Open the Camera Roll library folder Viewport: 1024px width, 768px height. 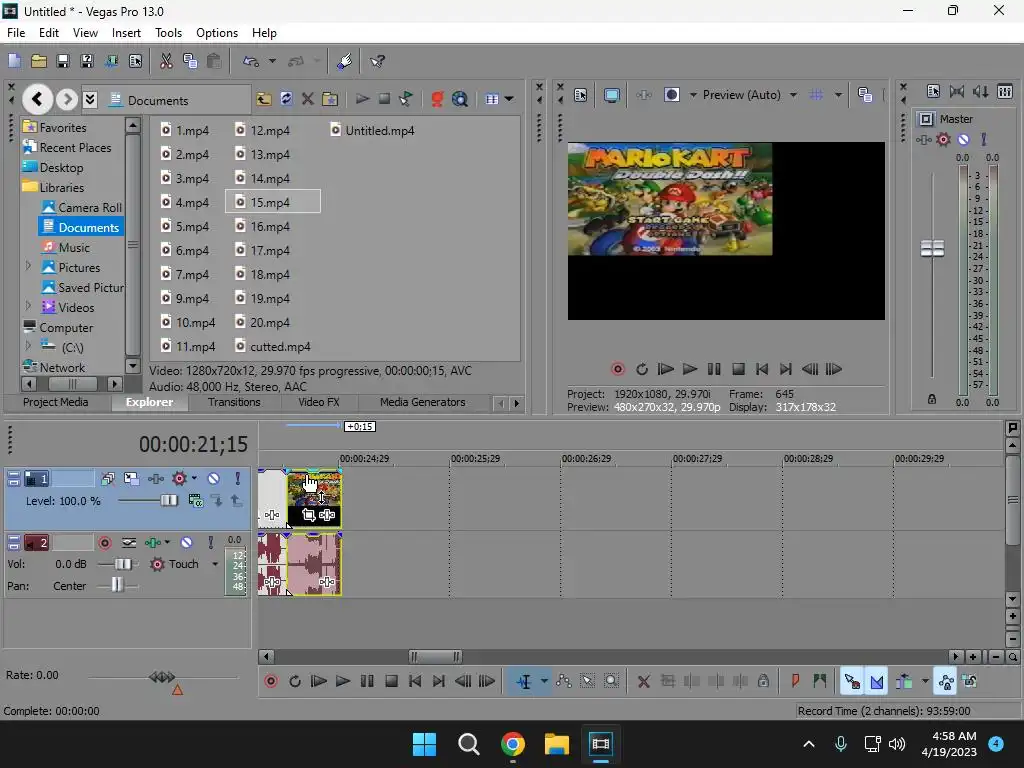tap(82, 207)
